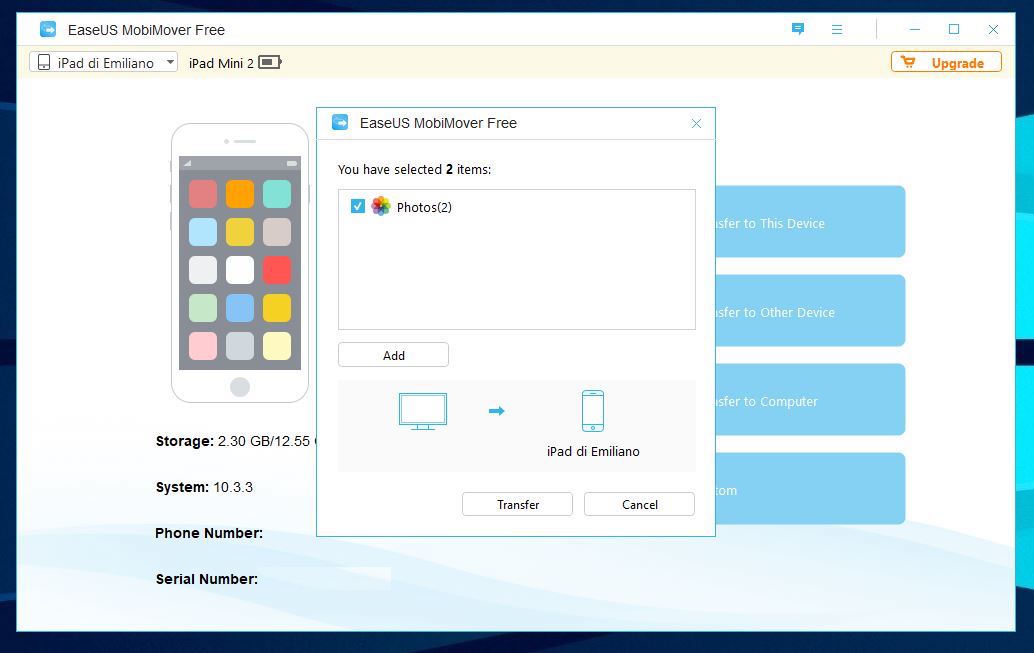This screenshot has height=653, width=1034.
Task: Click the Custom tile at the bottom
Action: pos(810,489)
